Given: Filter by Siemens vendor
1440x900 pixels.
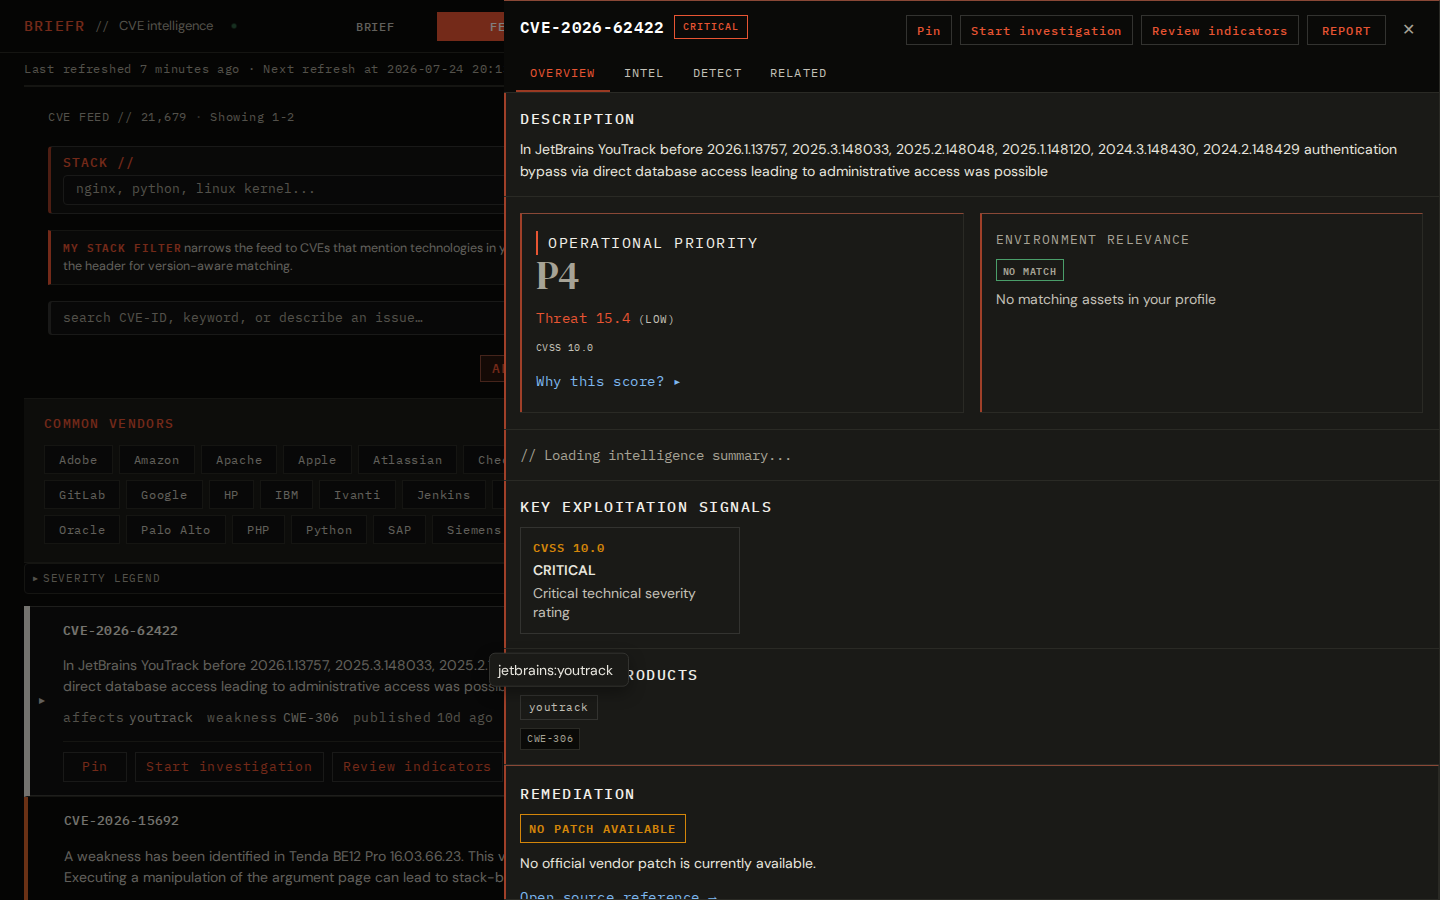Looking at the screenshot, I should click(x=470, y=530).
